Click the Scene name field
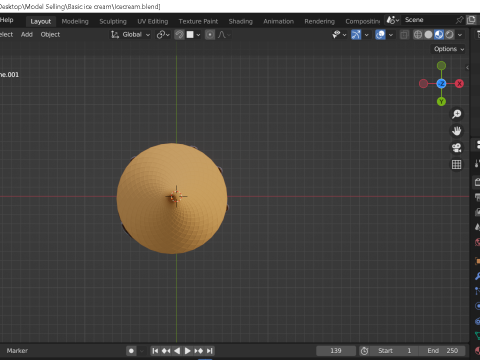The width and height of the screenshot is (480, 360). pos(427,20)
